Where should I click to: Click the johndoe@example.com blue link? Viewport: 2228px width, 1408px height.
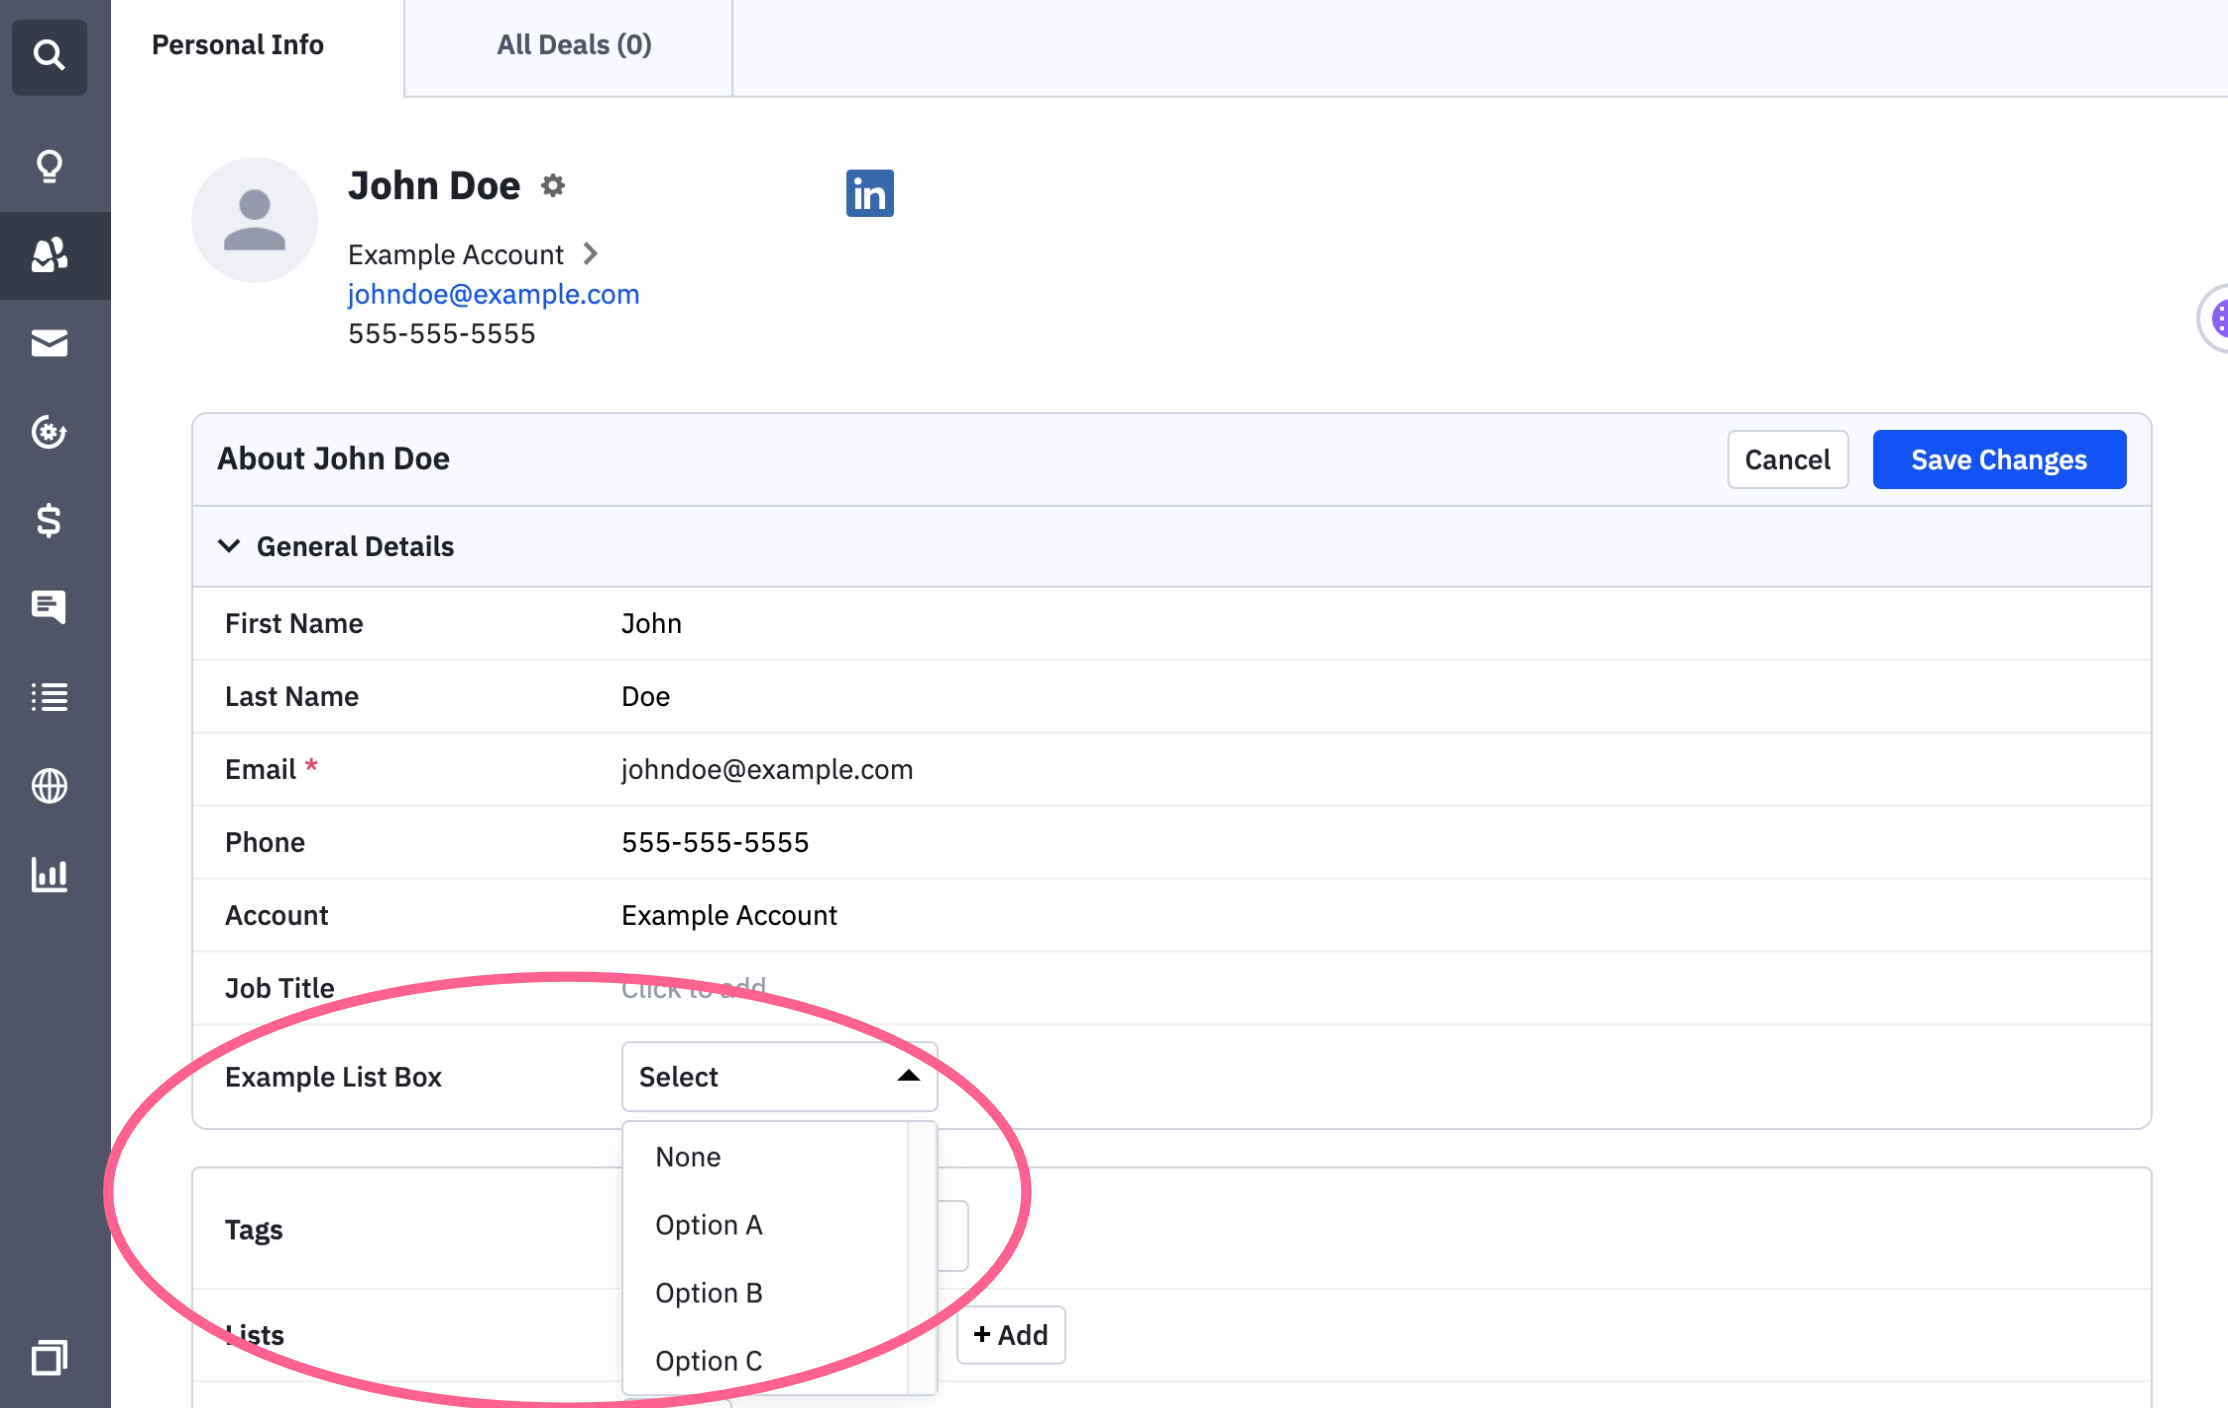point(494,294)
